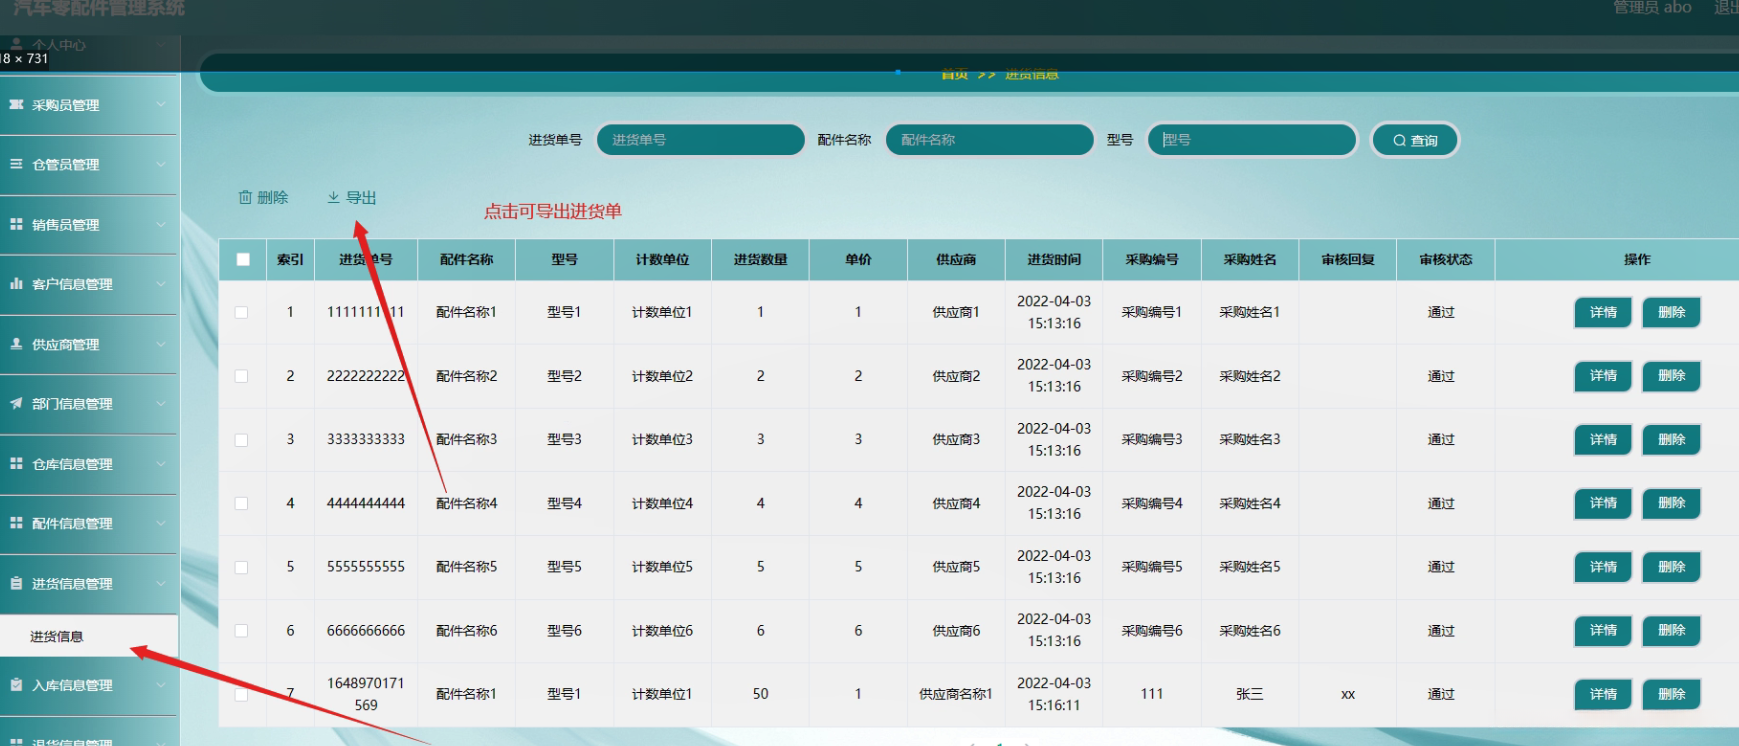The image size is (1739, 746).
Task: Delete the row with 供应商5
Action: 1671,567
